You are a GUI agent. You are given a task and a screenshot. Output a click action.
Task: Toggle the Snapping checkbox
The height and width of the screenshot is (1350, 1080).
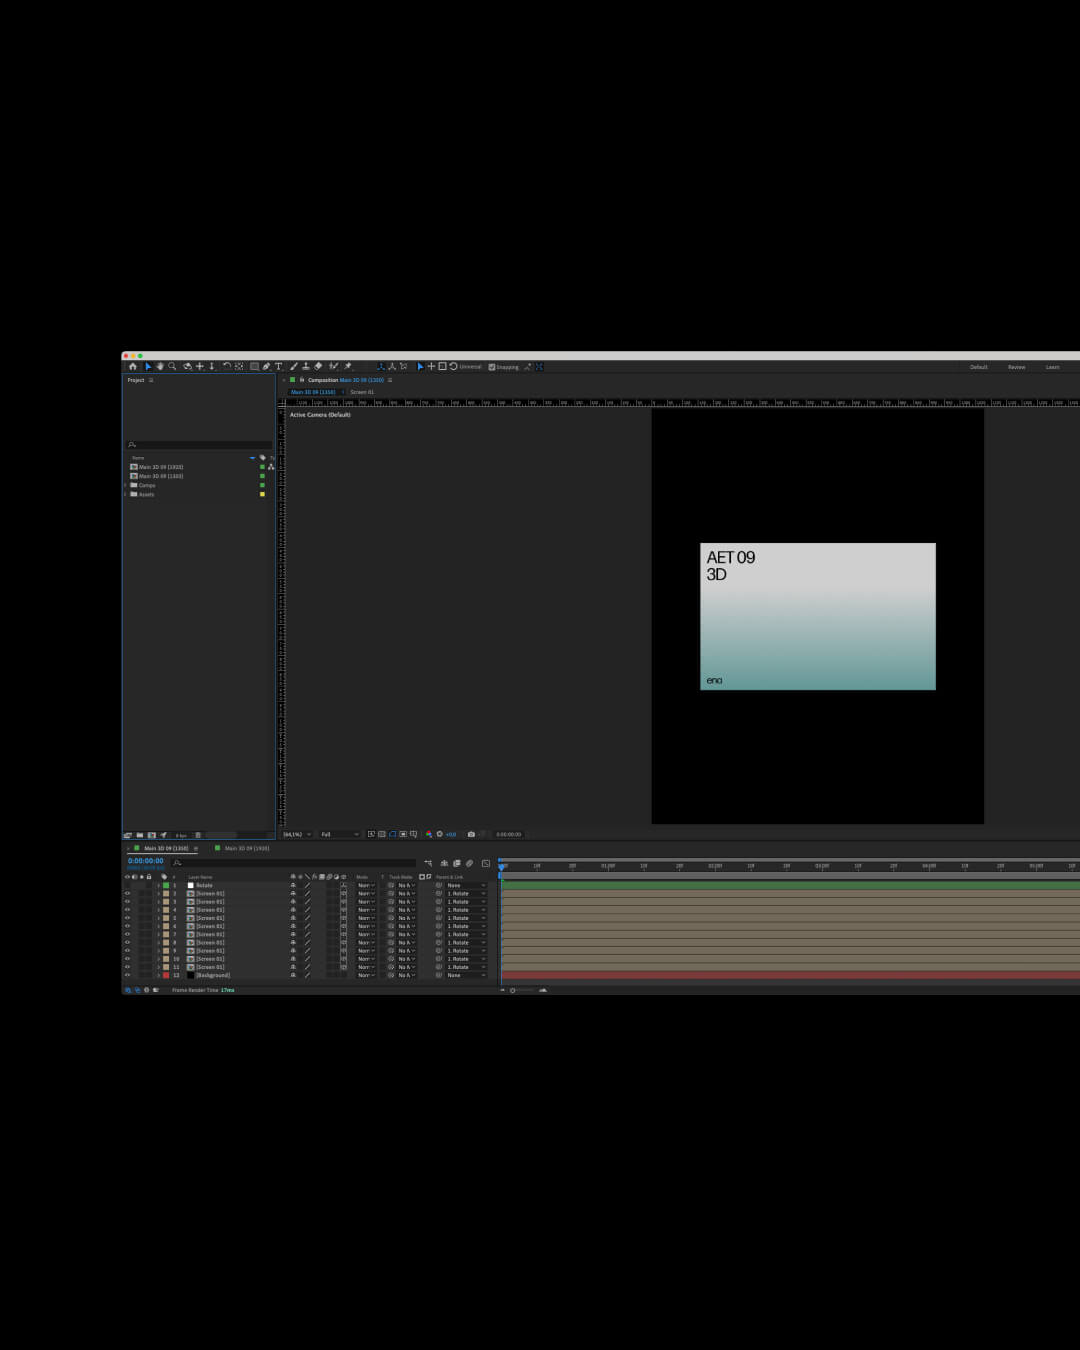(x=491, y=367)
